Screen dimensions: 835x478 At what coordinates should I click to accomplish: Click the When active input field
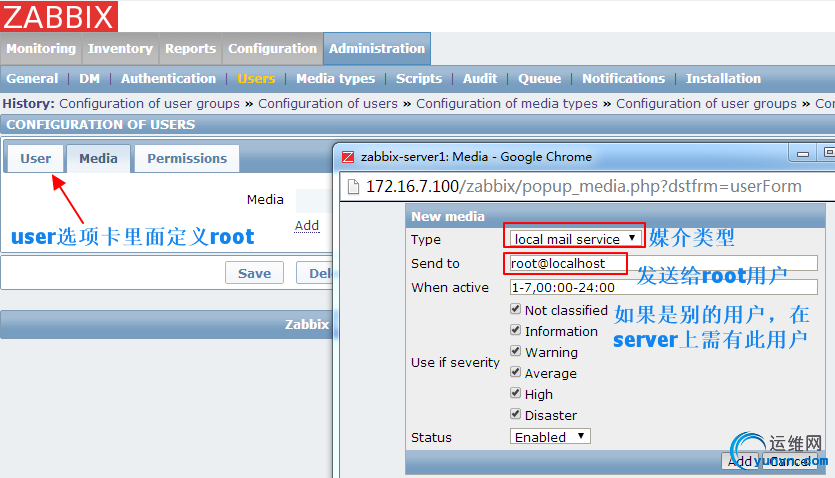[x=664, y=287]
